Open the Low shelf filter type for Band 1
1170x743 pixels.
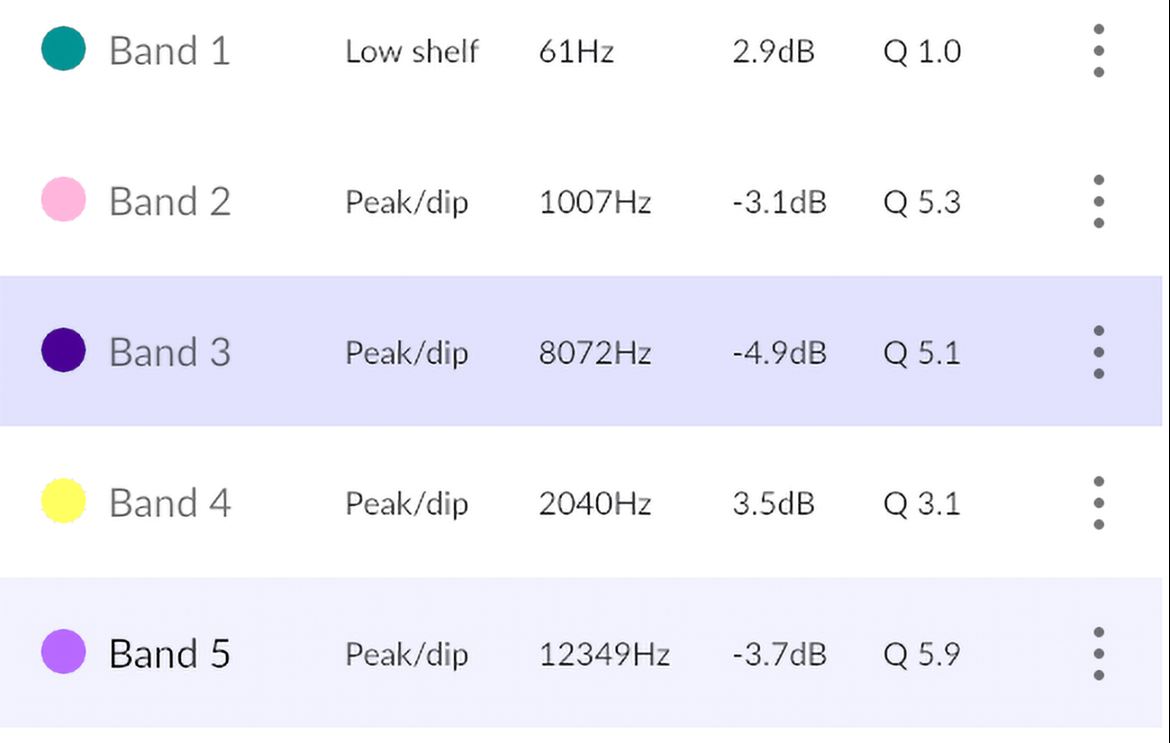[x=412, y=51]
